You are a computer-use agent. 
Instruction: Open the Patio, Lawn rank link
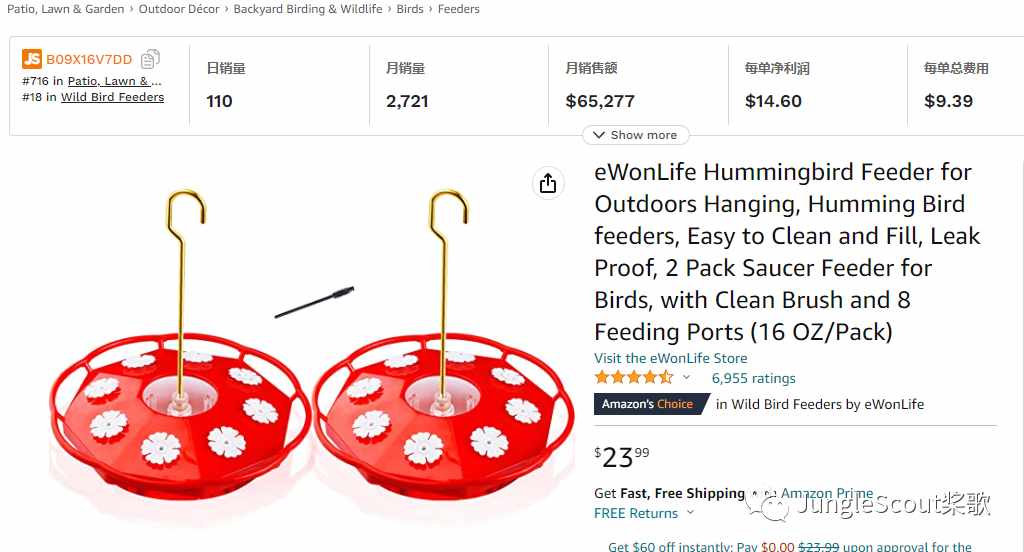pos(114,81)
